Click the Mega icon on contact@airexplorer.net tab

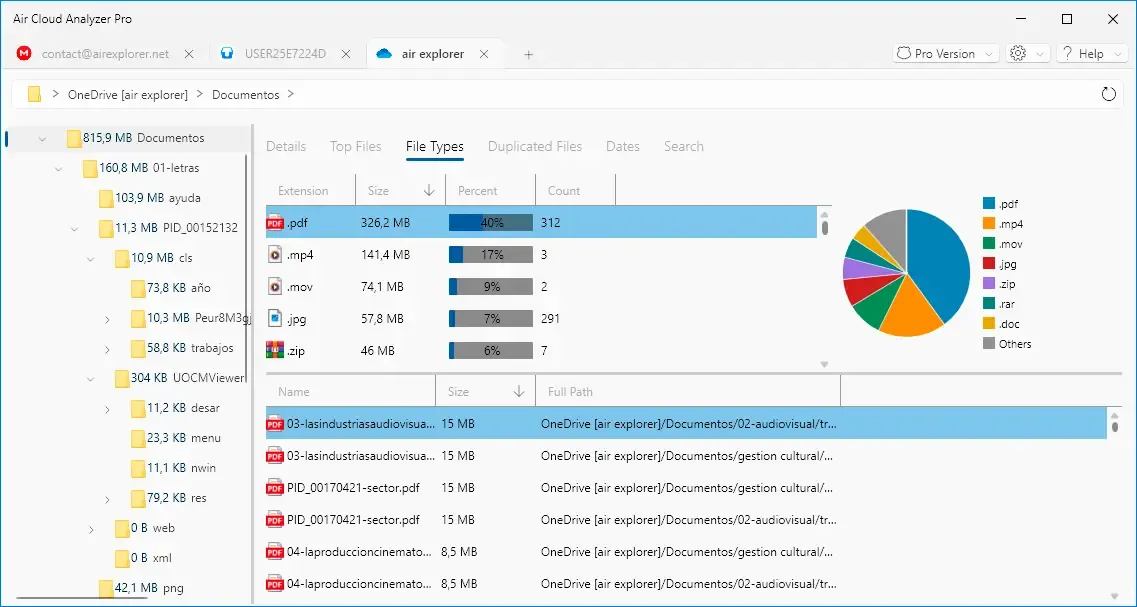point(25,54)
